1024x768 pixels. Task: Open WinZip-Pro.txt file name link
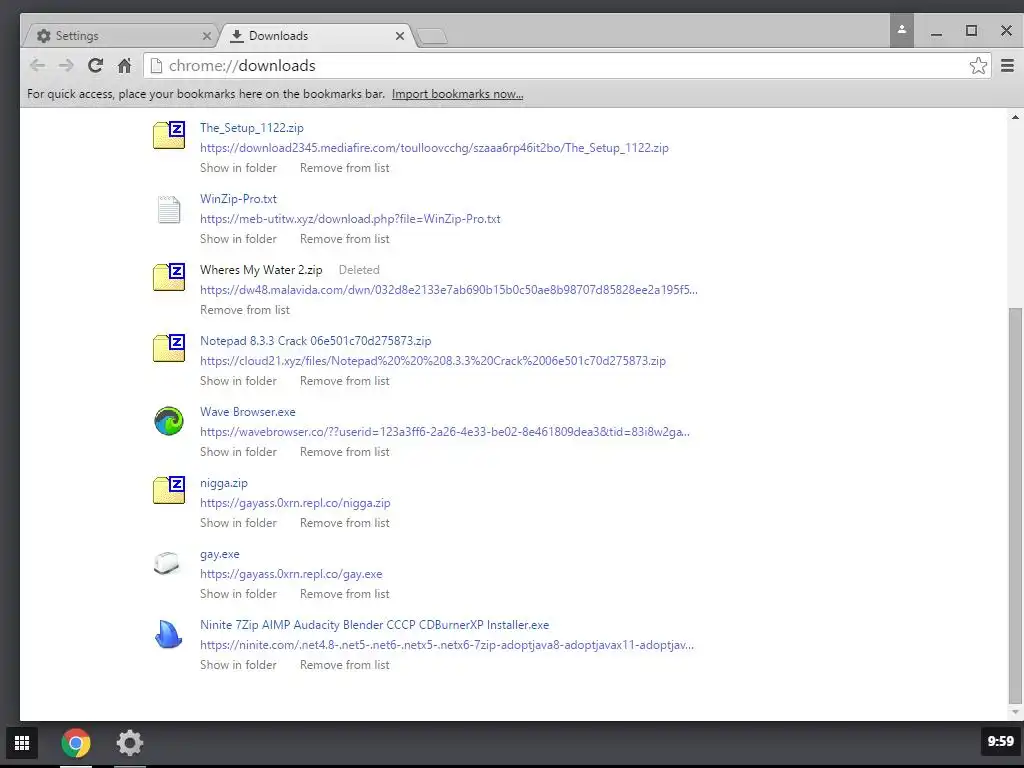coord(238,199)
